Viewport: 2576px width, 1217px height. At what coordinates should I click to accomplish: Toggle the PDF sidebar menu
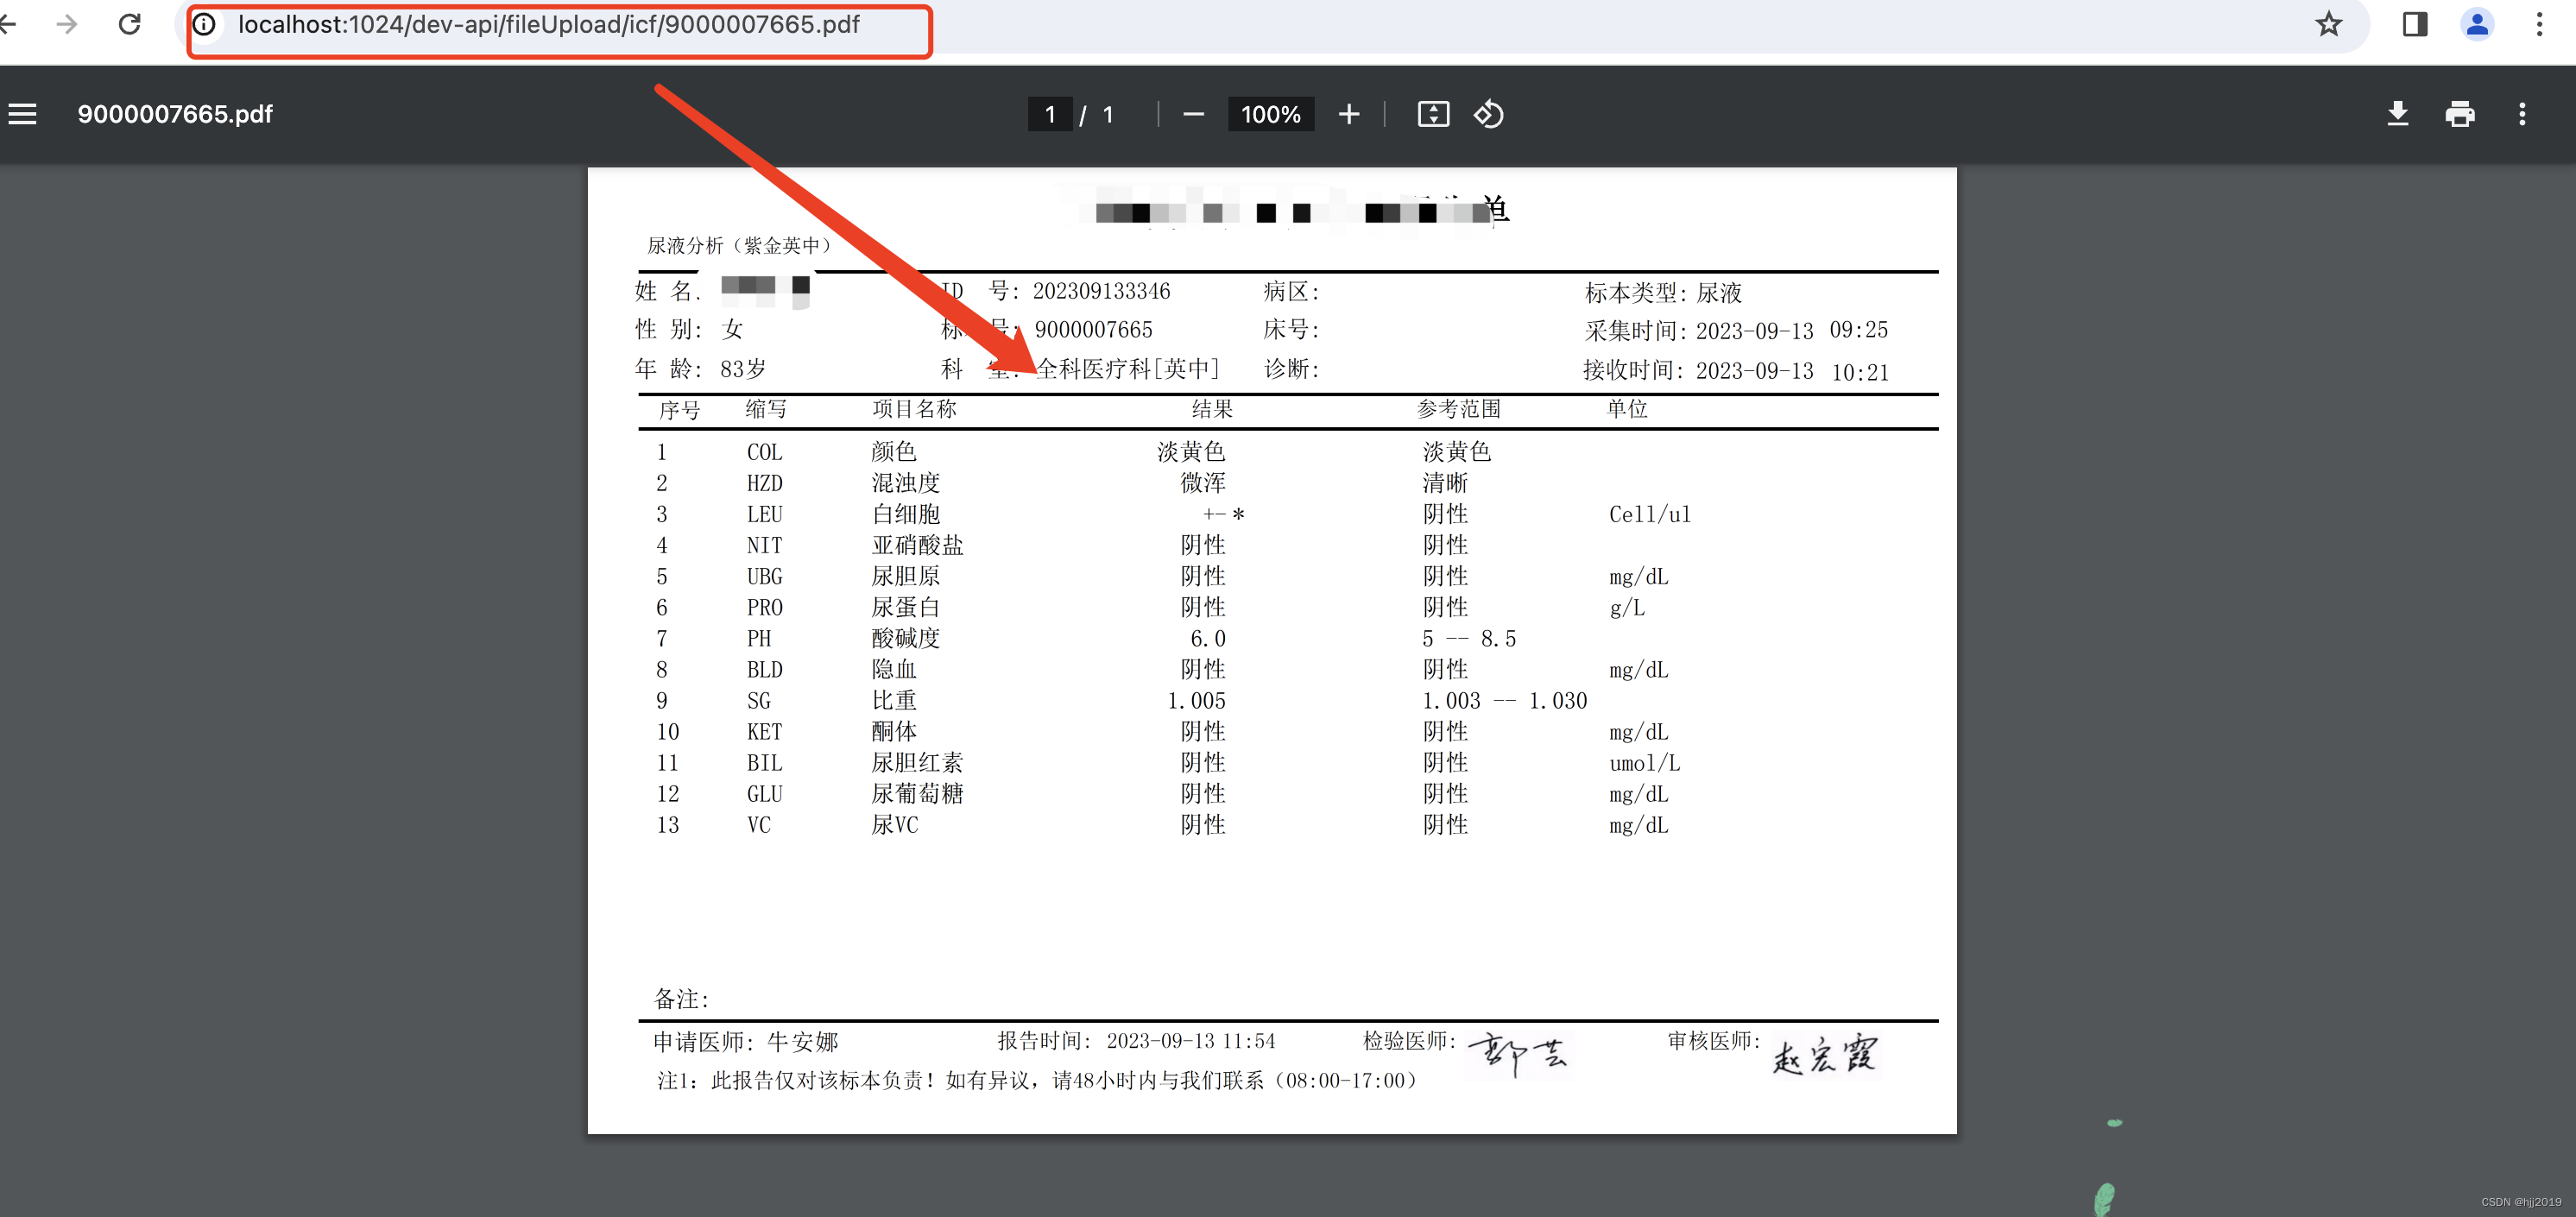pyautogui.click(x=22, y=114)
